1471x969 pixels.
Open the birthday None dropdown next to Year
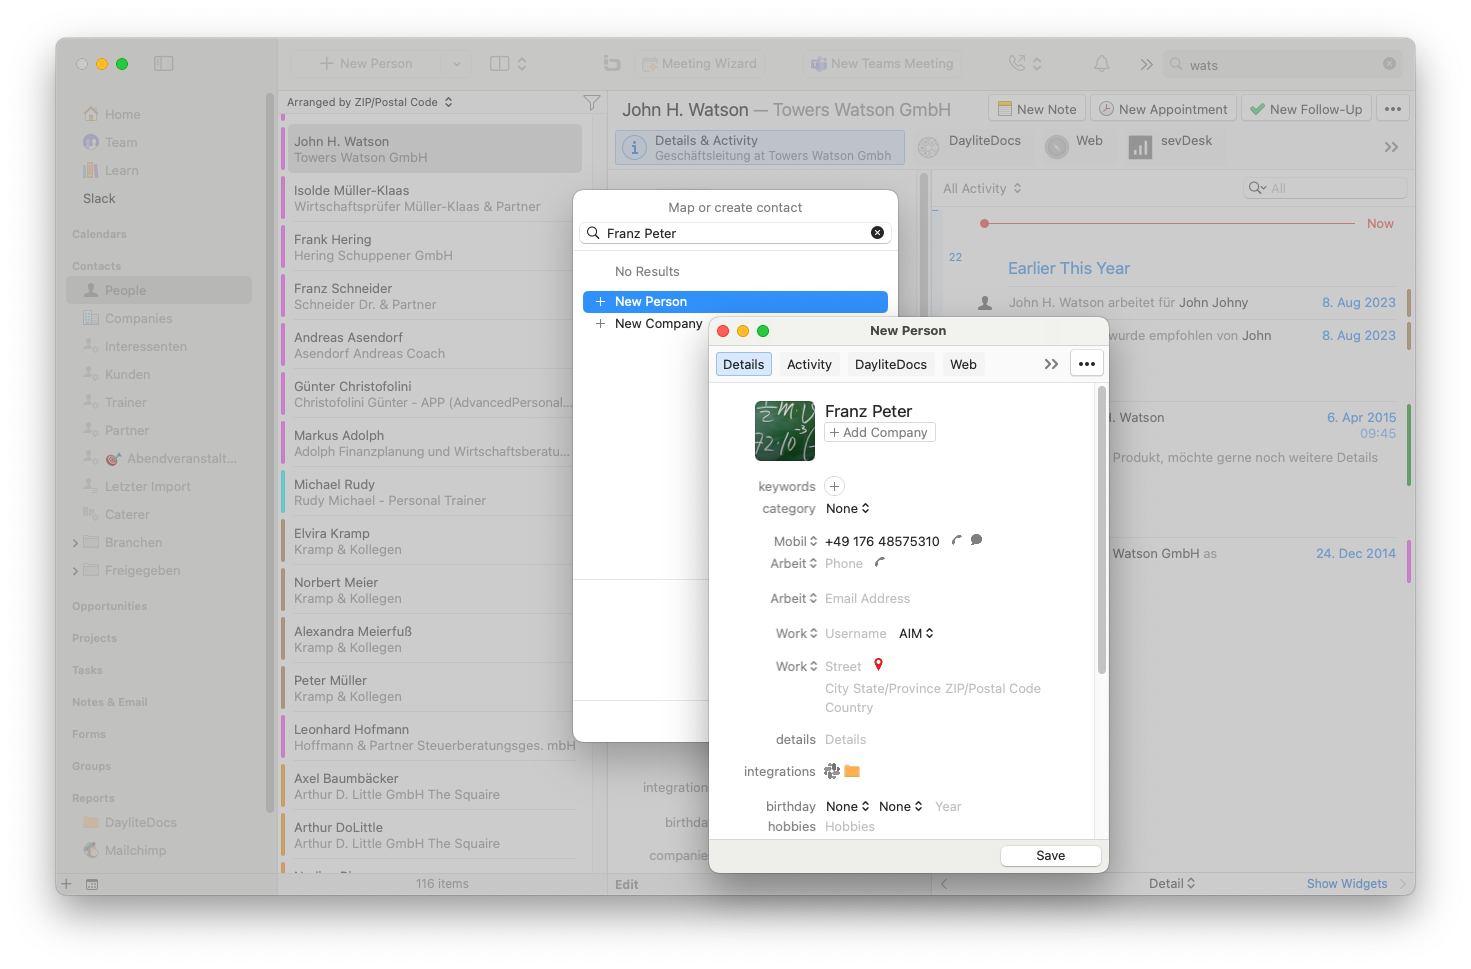click(x=900, y=807)
